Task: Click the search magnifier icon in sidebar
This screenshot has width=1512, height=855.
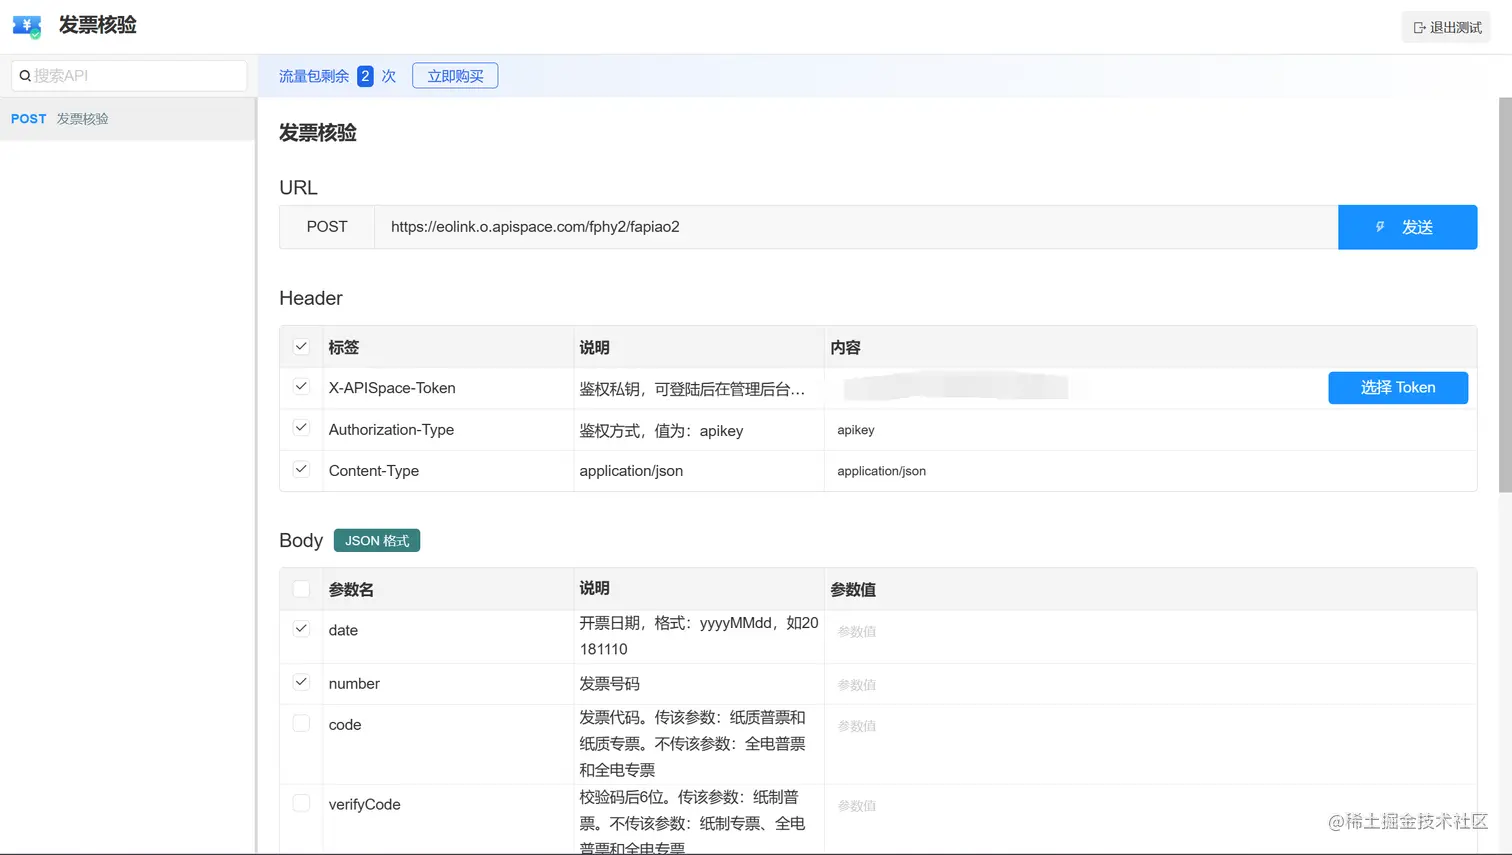Action: tap(25, 76)
